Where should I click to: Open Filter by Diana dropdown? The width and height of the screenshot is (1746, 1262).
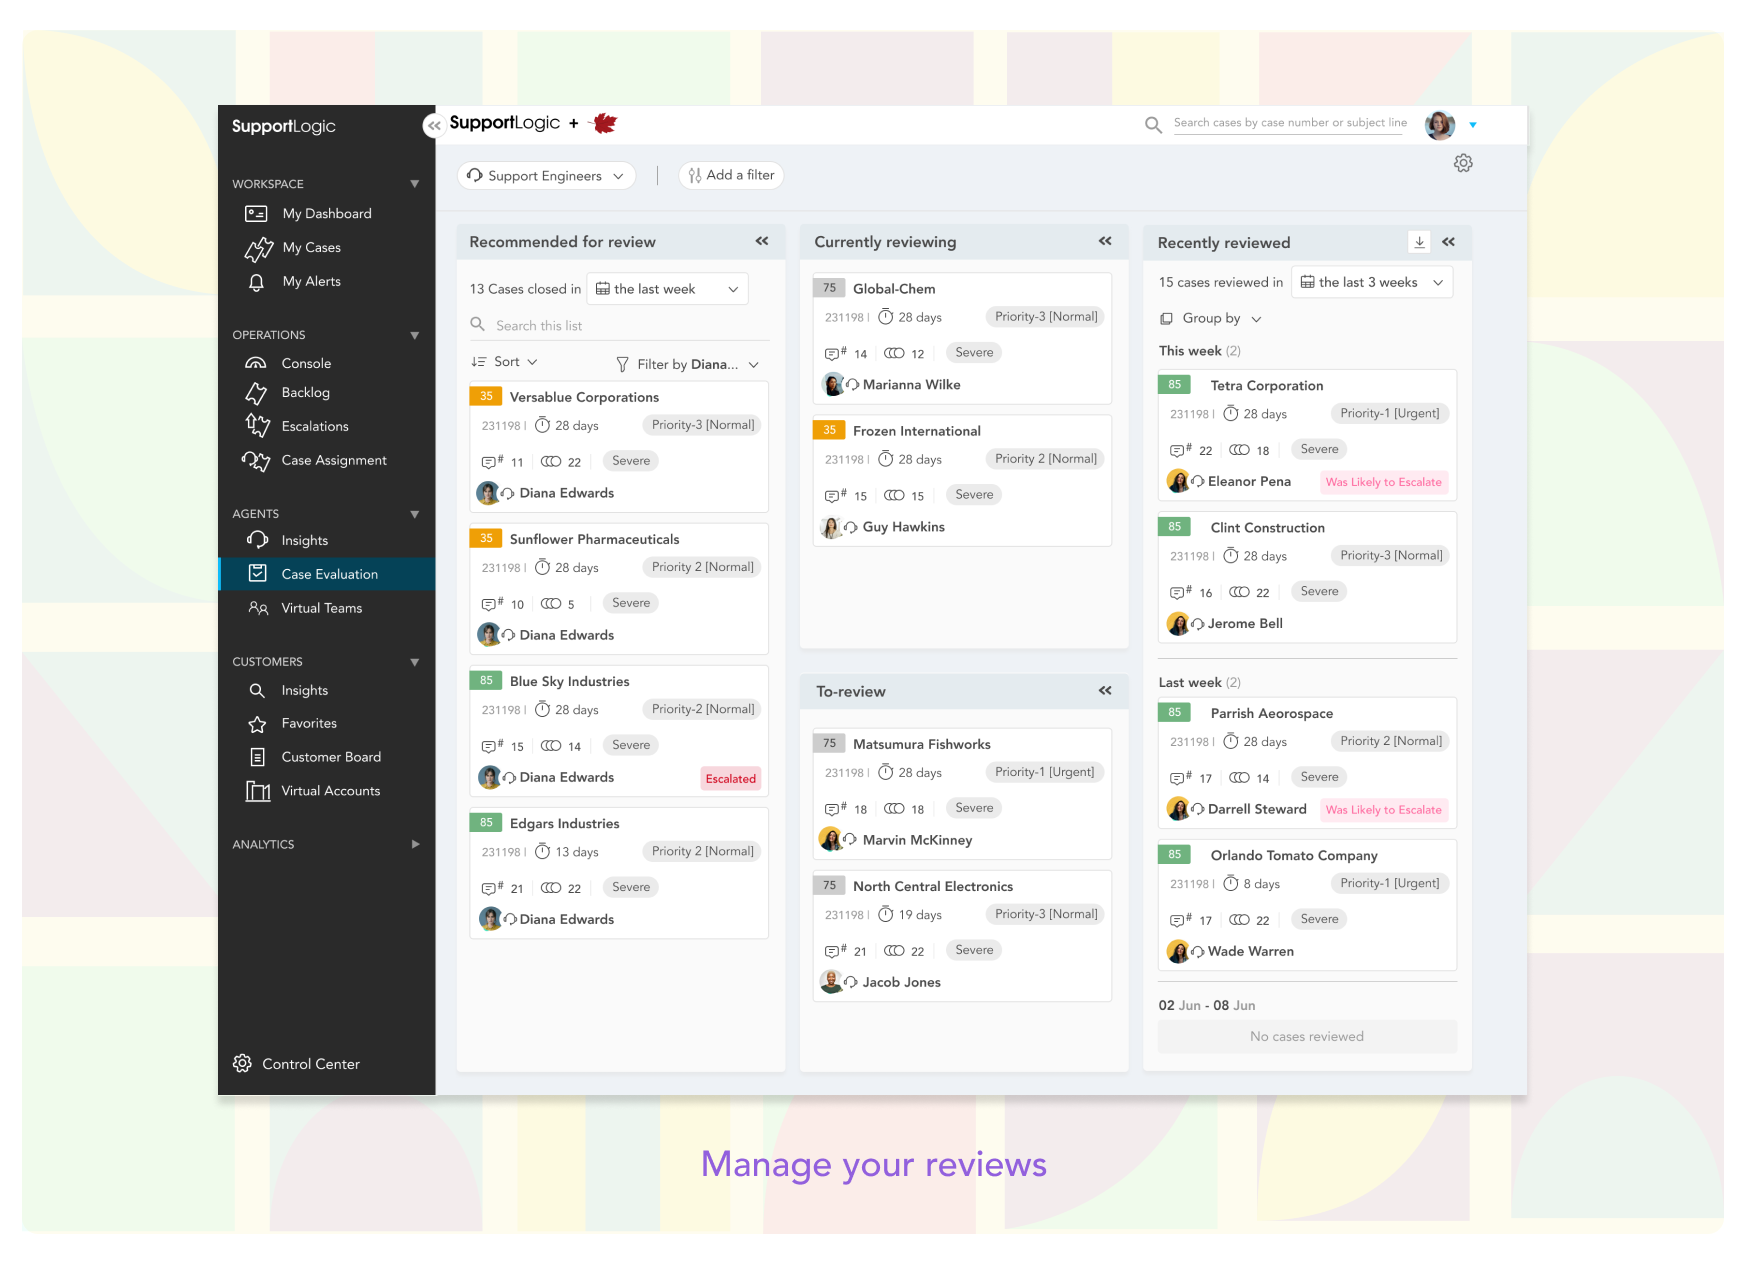click(x=687, y=364)
